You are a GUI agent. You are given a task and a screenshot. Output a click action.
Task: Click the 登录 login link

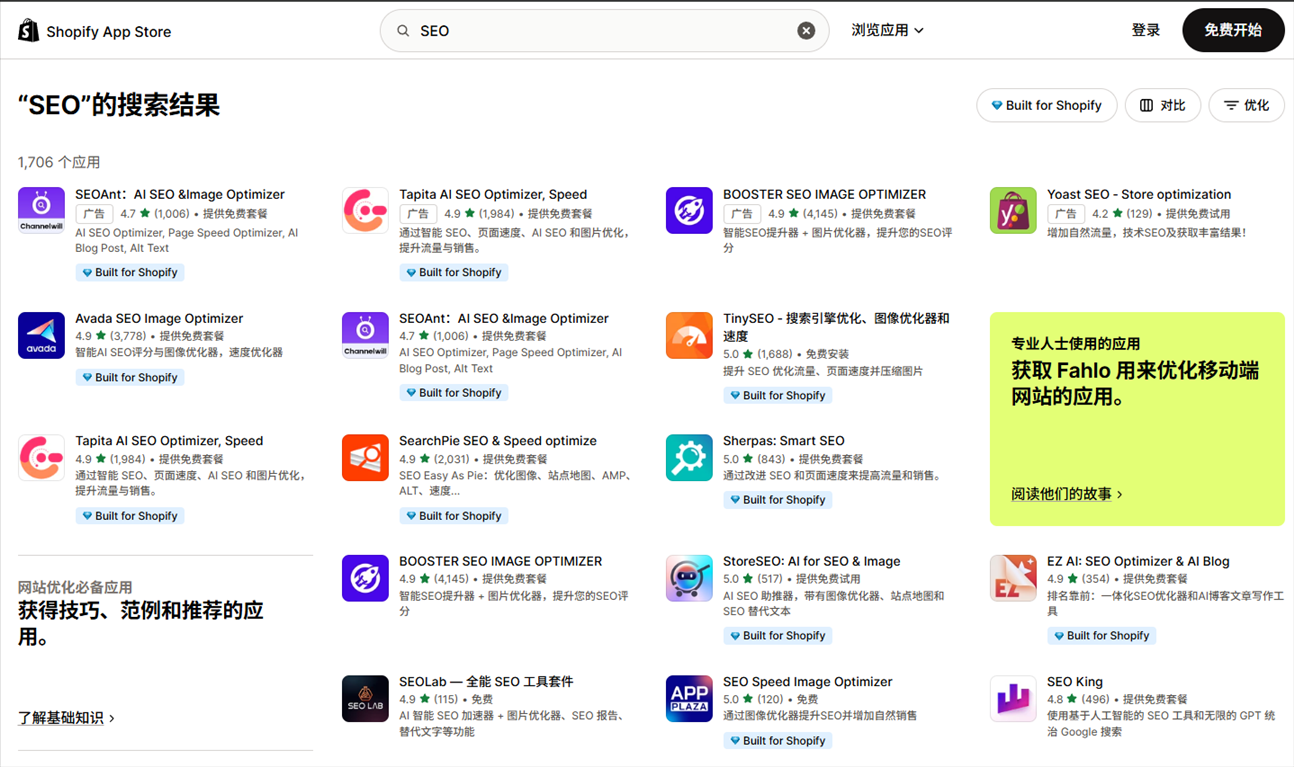[1145, 31]
